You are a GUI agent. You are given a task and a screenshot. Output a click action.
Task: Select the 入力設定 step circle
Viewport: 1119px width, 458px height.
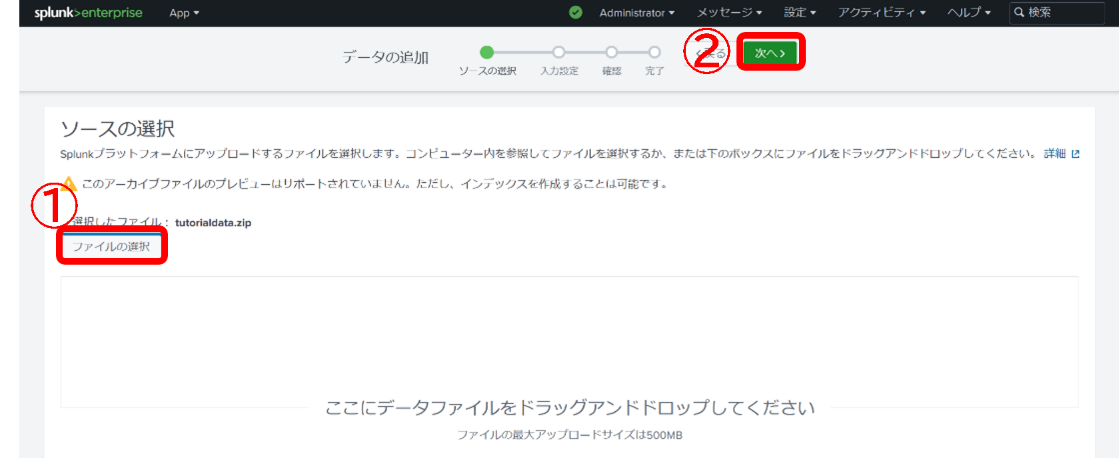(x=559, y=52)
